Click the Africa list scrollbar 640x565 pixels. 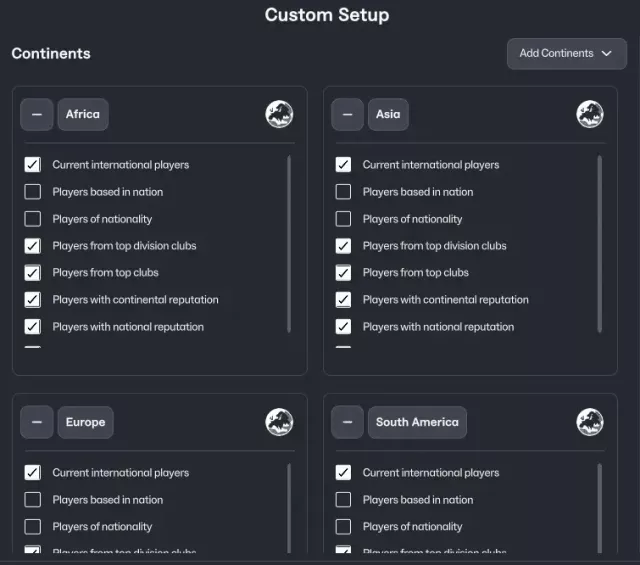coord(289,244)
